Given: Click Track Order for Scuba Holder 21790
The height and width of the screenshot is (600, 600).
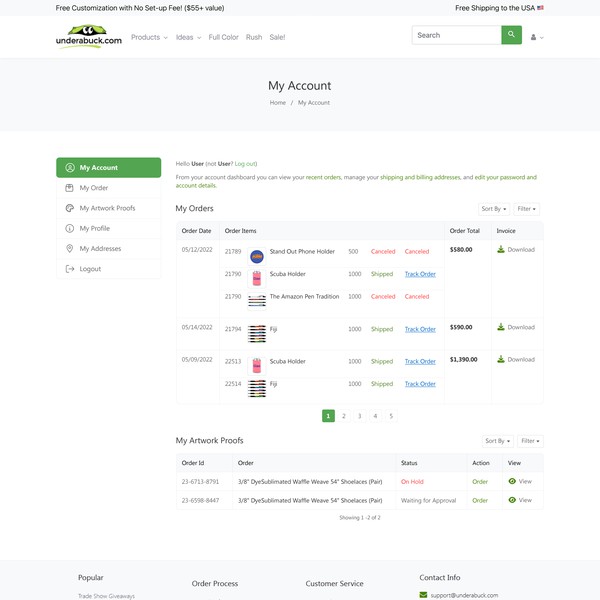Looking at the screenshot, I should (x=420, y=274).
